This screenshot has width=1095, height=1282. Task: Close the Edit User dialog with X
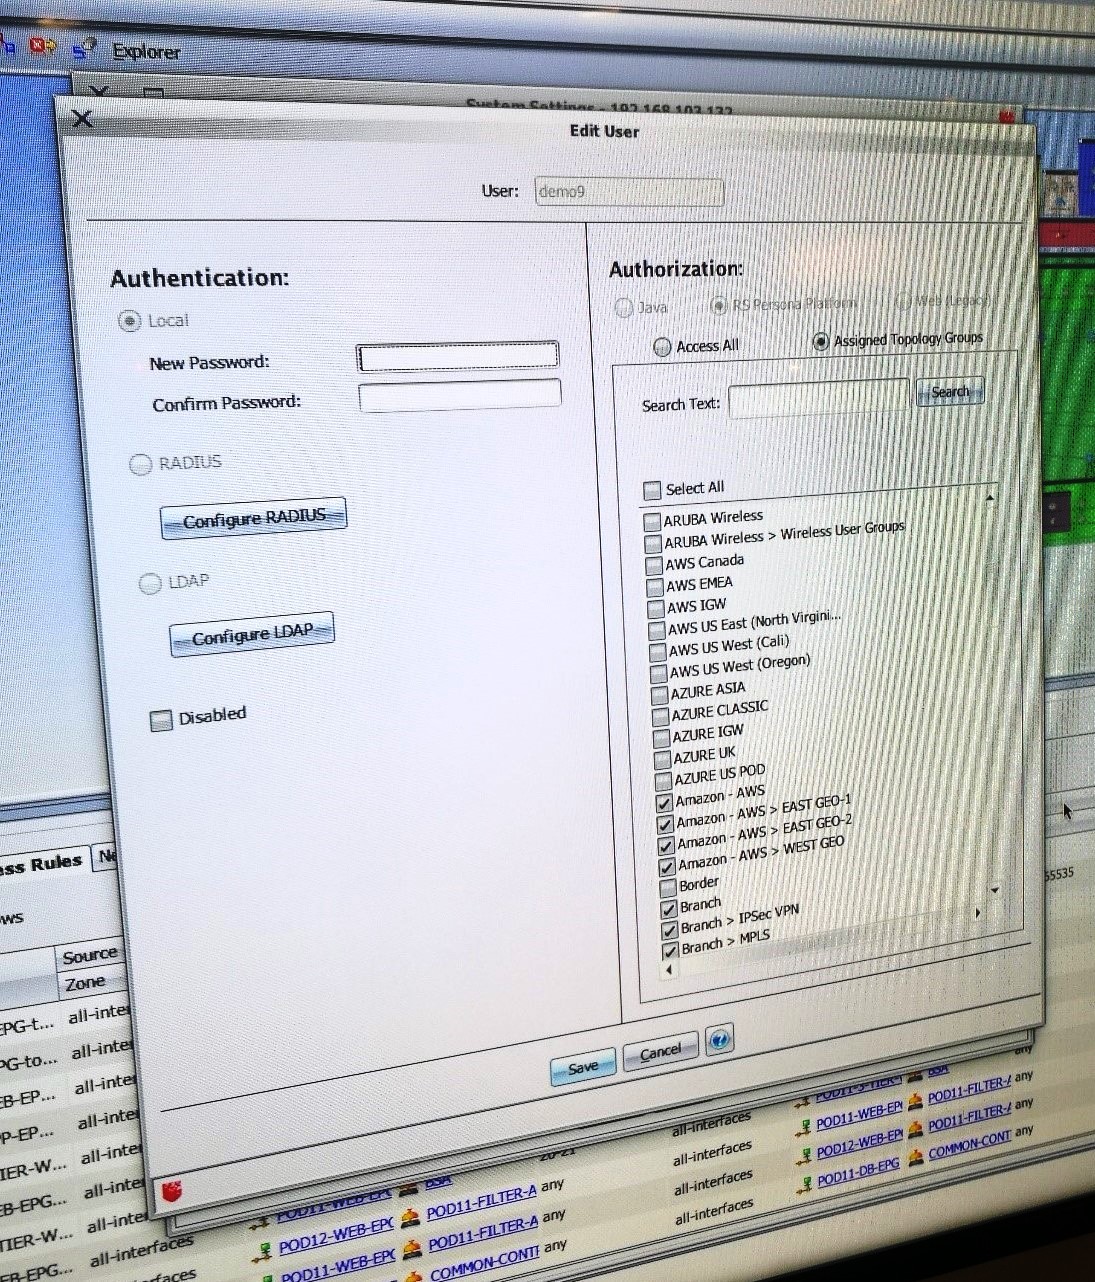coord(82,119)
